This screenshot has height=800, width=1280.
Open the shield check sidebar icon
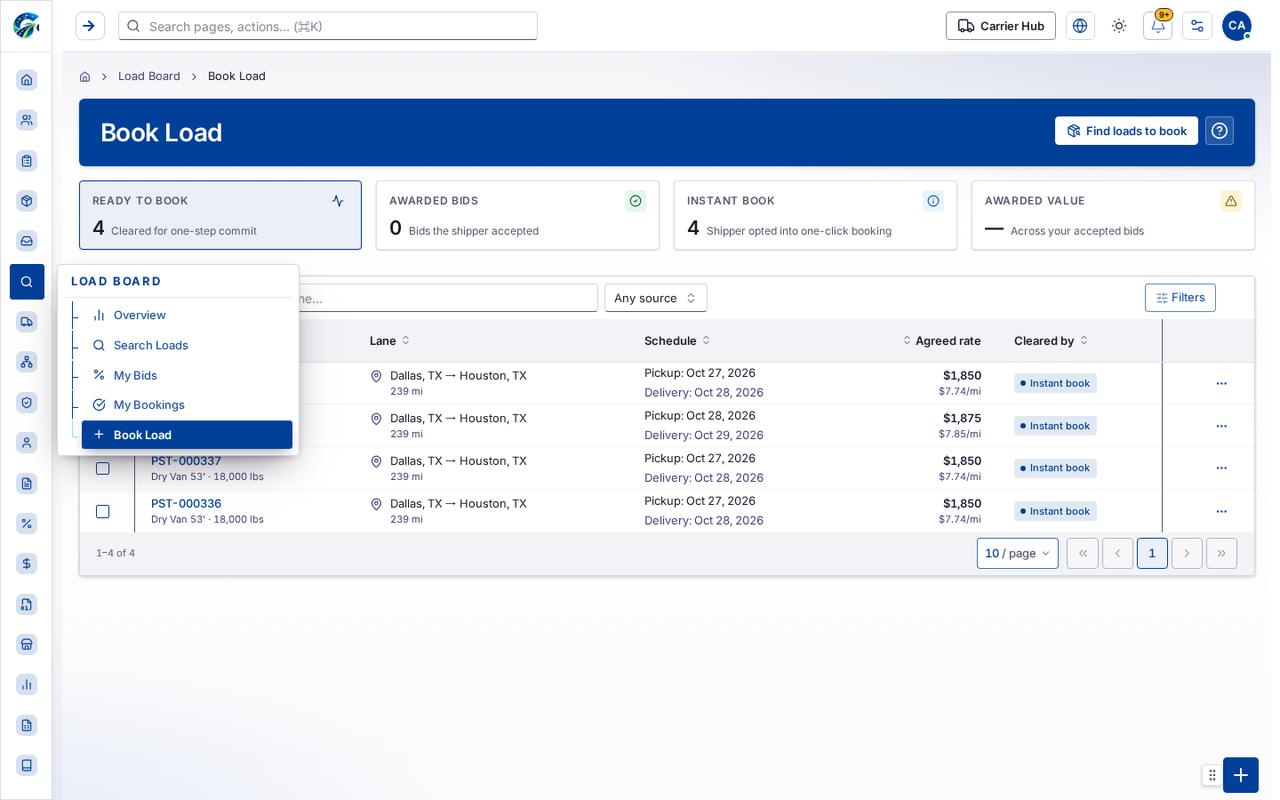point(27,402)
